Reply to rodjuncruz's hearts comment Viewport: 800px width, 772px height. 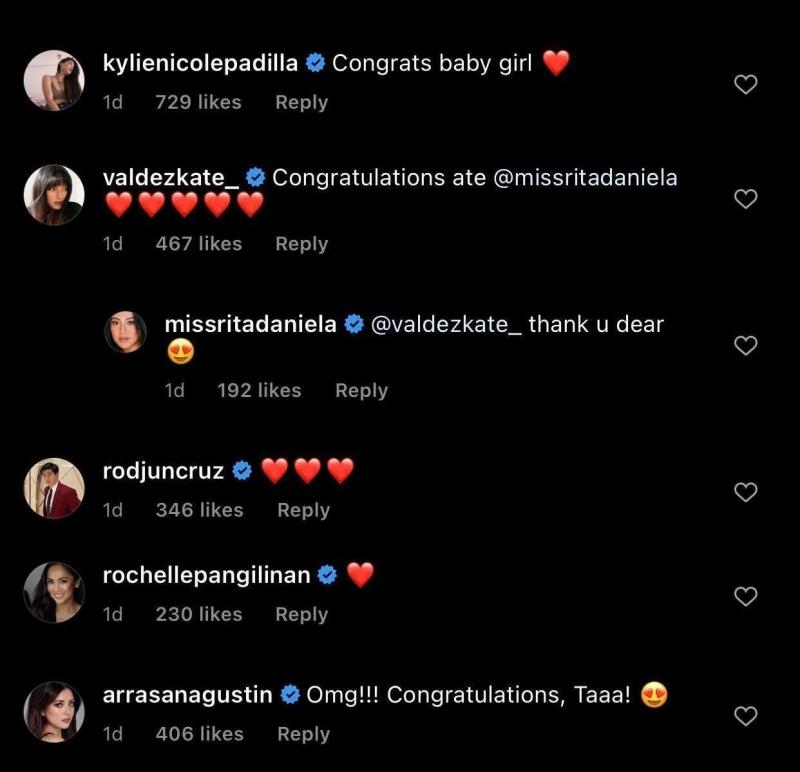click(303, 510)
